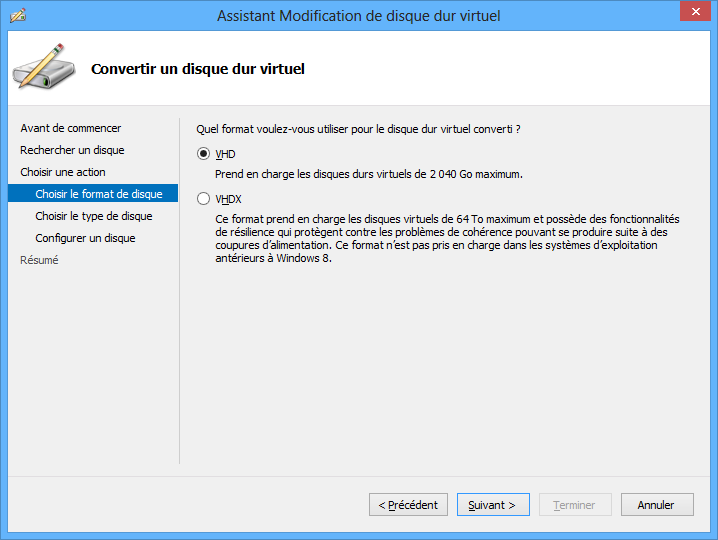This screenshot has width=718, height=540.
Task: Click the "Résumé" step in the sidebar
Action: (39, 260)
